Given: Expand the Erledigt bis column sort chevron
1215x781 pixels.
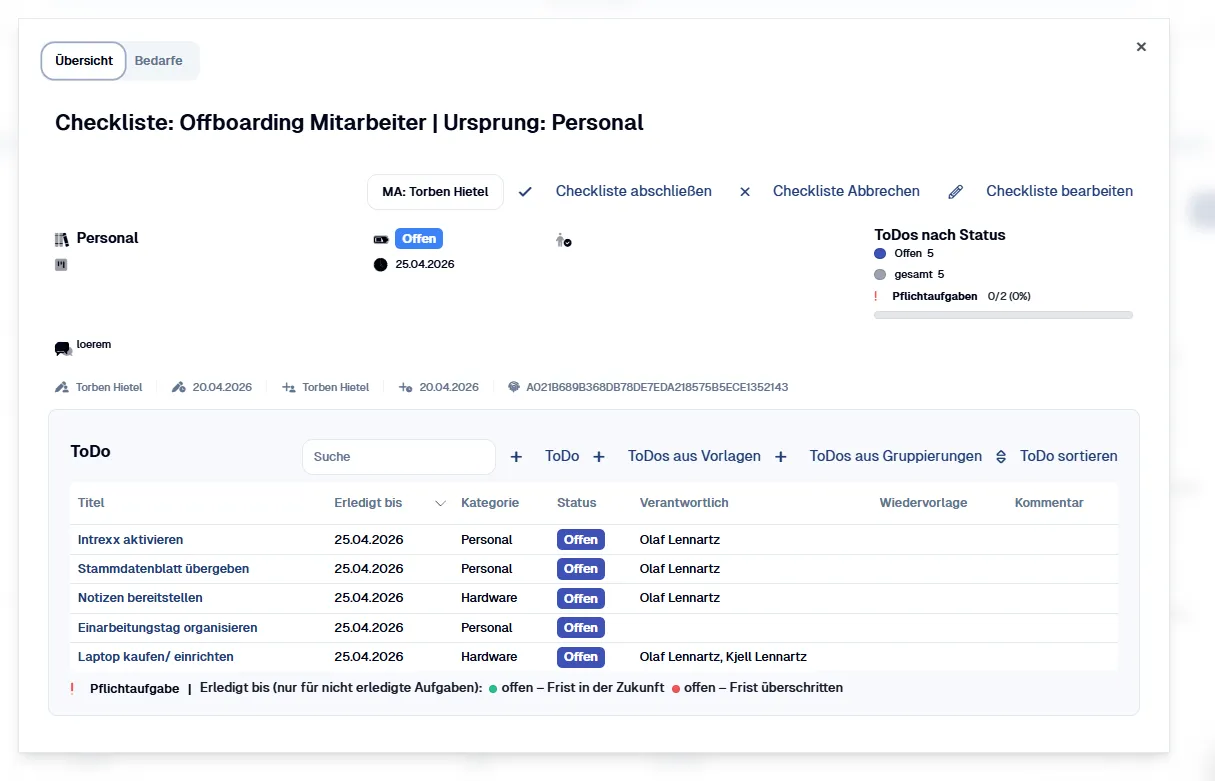Looking at the screenshot, I should (x=440, y=504).
